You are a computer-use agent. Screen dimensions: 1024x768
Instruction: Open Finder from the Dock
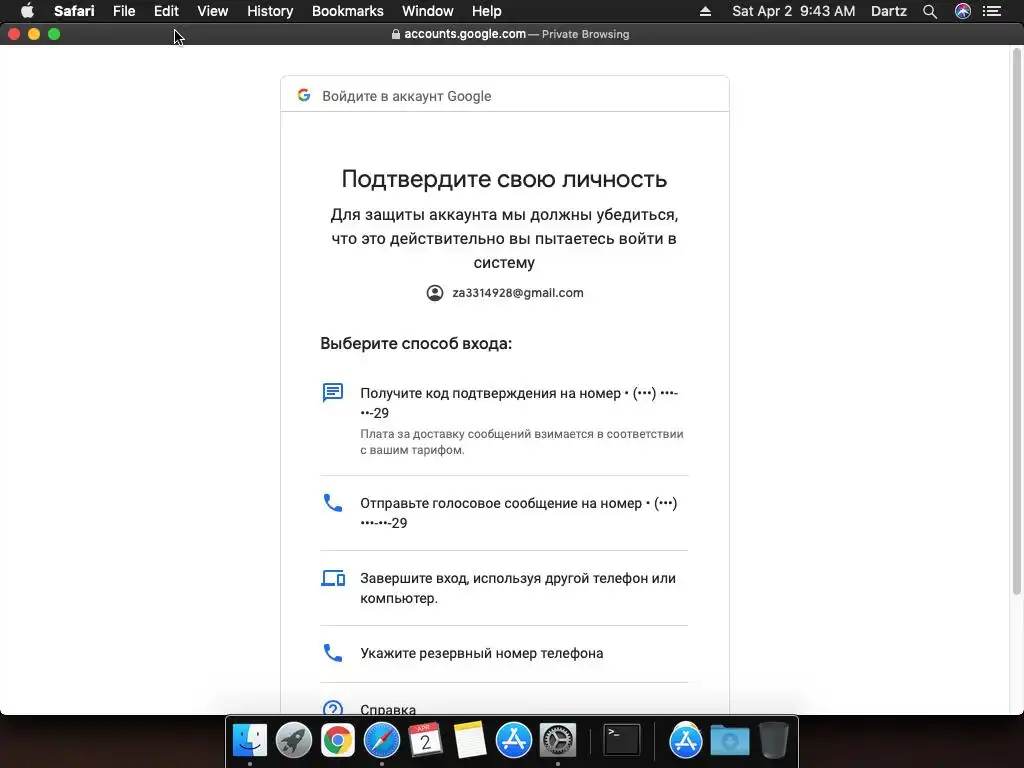click(250, 741)
